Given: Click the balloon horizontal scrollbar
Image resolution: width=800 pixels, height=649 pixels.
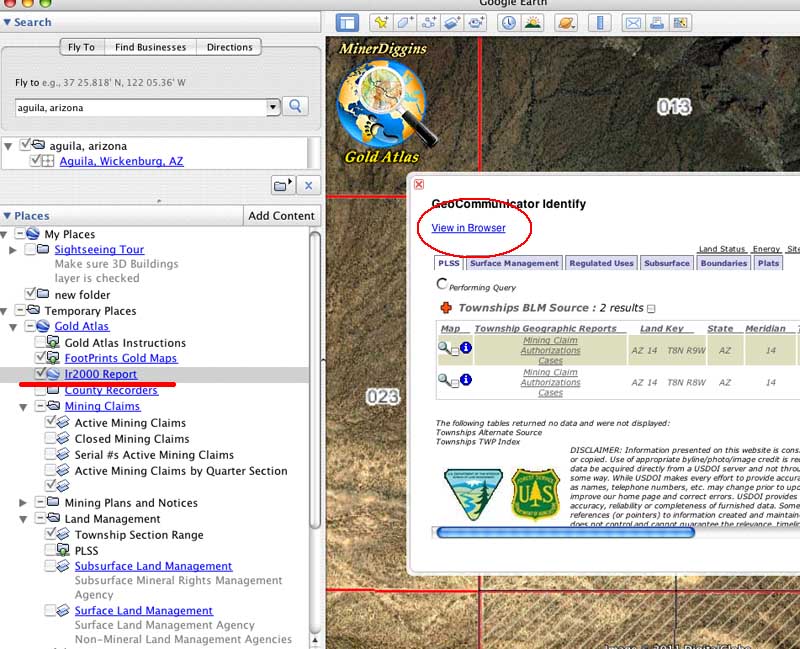Looking at the screenshot, I should click(x=565, y=533).
